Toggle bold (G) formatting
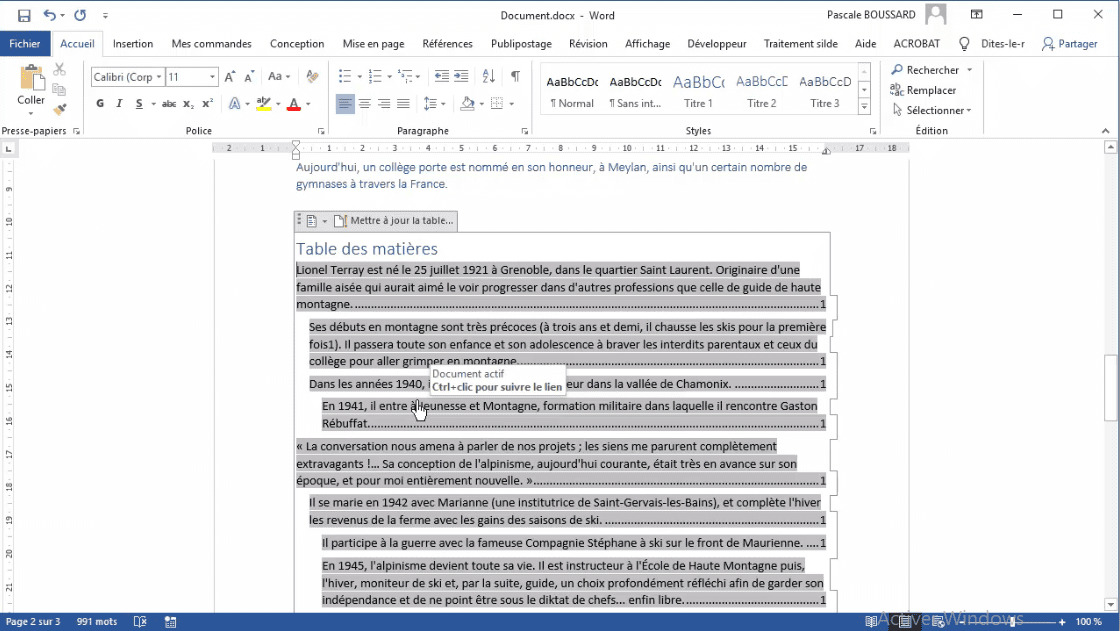This screenshot has width=1120, height=631. (100, 104)
